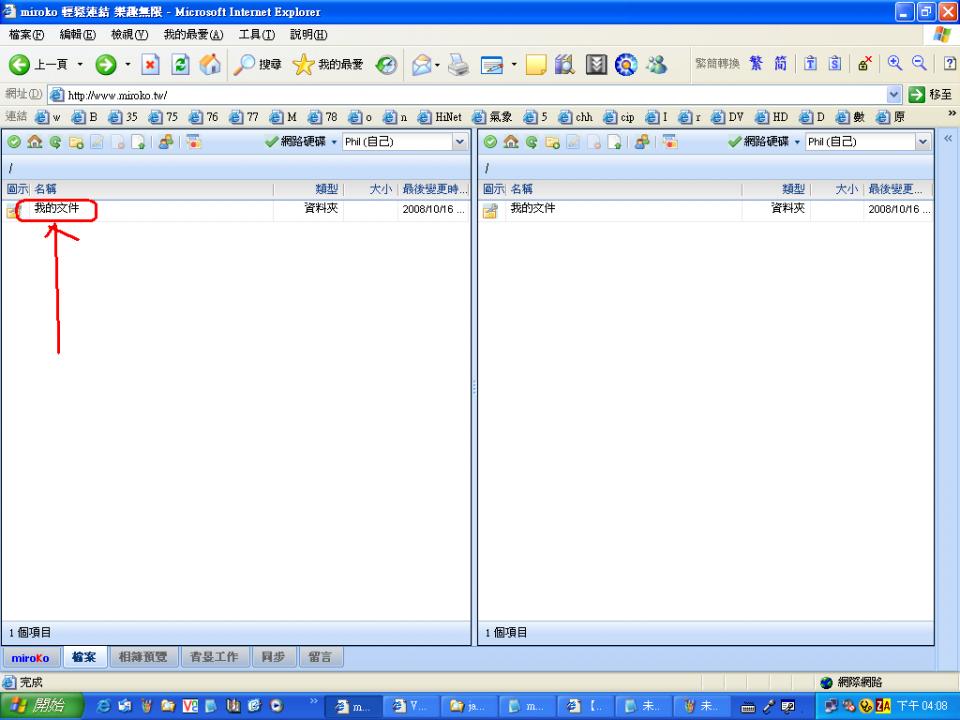Image resolution: width=960 pixels, height=720 pixels.
Task: Refresh the left pane file list
Action: pos(56,142)
